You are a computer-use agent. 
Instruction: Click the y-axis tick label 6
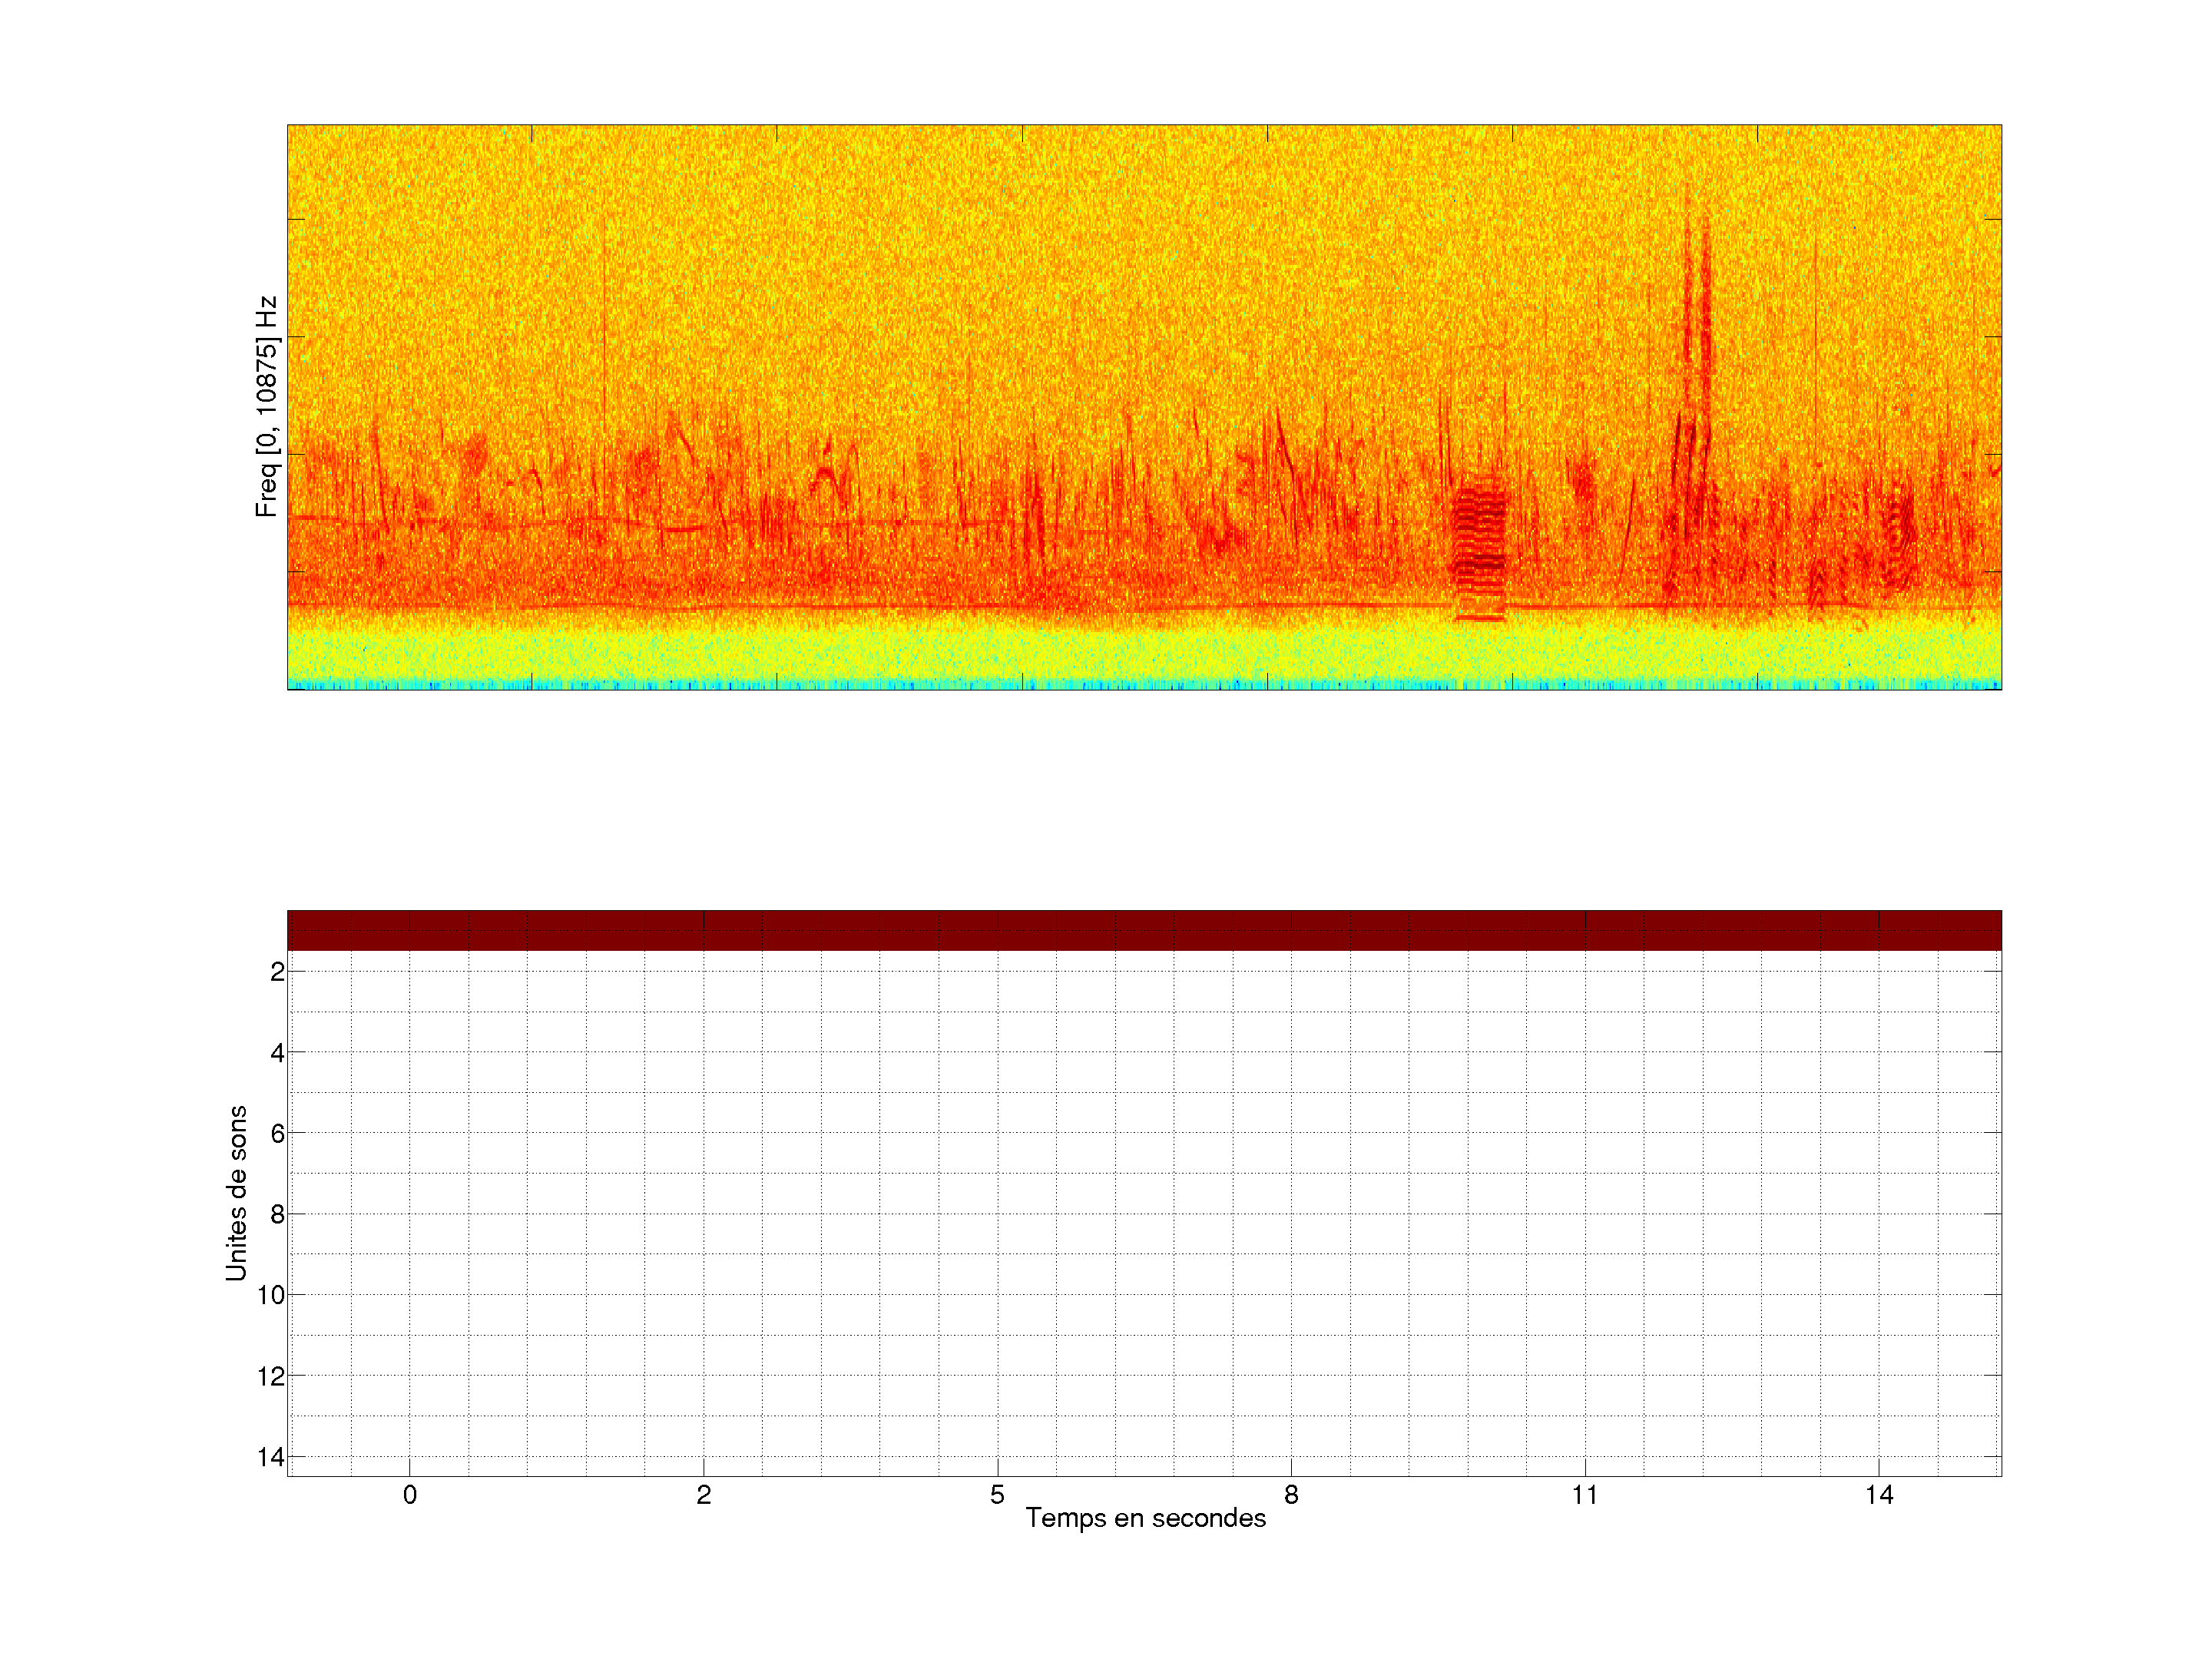tap(277, 1133)
